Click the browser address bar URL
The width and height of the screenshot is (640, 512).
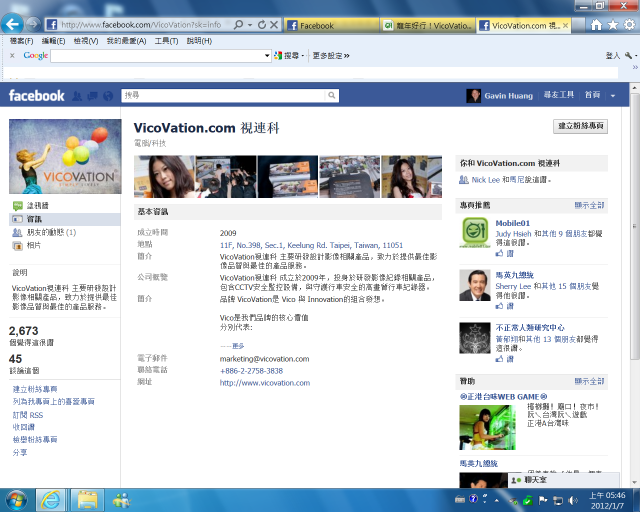tap(141, 25)
